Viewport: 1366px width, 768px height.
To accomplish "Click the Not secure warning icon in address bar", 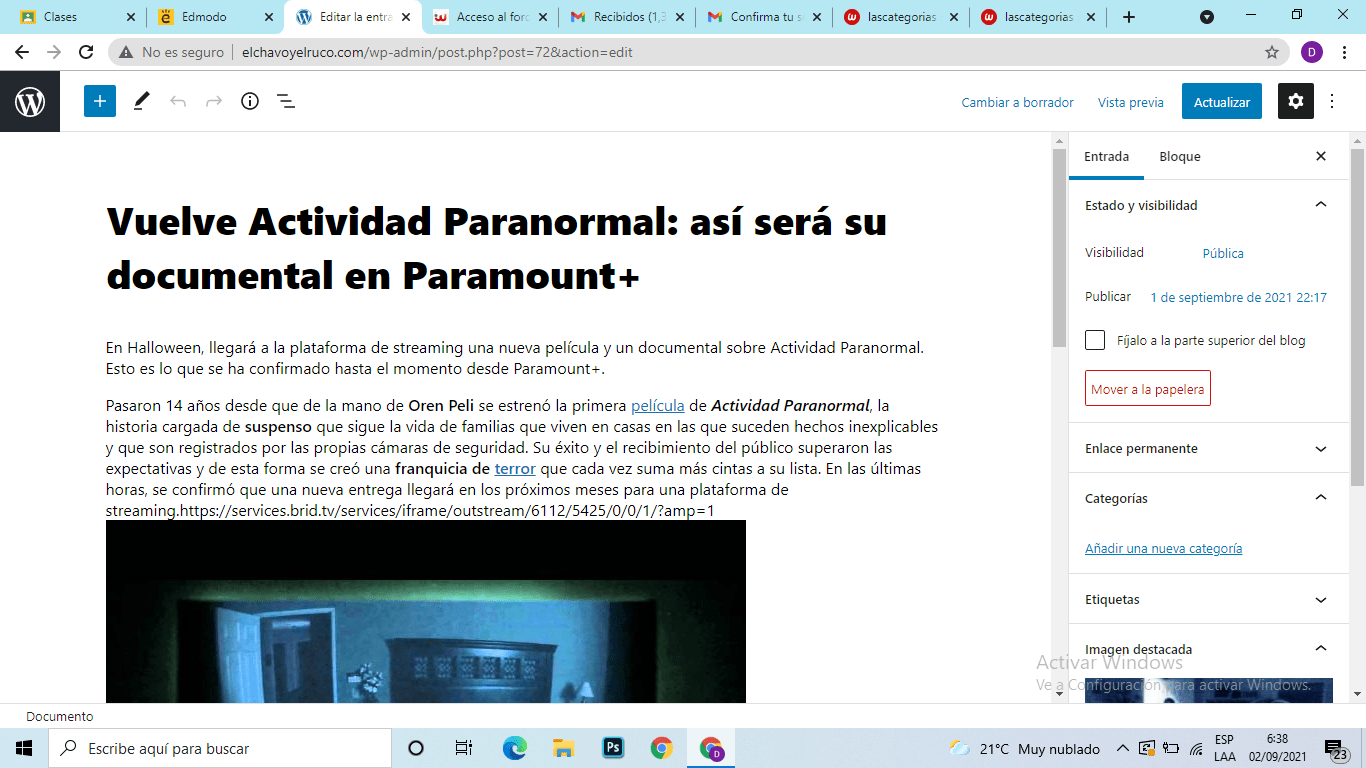I will pyautogui.click(x=127, y=52).
